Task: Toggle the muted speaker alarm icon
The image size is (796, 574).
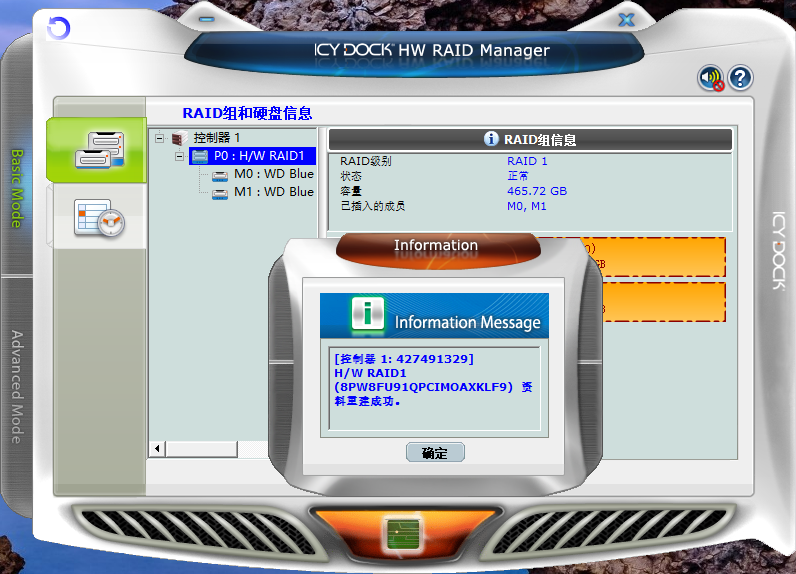Action: (711, 78)
